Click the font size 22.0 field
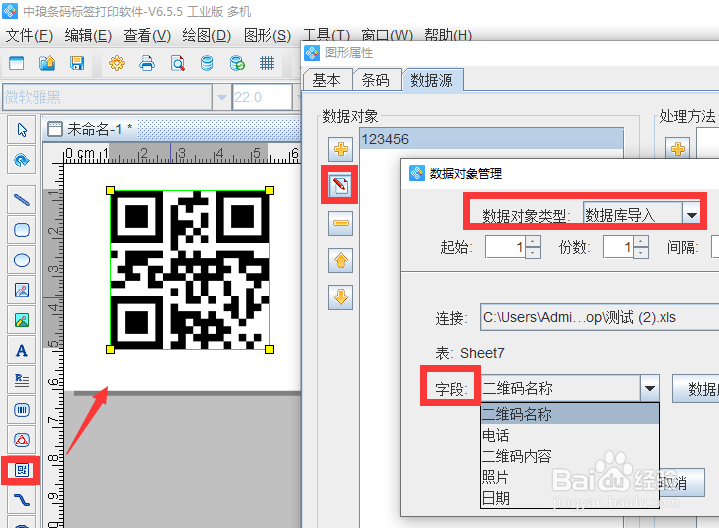The image size is (719, 528). [262, 97]
